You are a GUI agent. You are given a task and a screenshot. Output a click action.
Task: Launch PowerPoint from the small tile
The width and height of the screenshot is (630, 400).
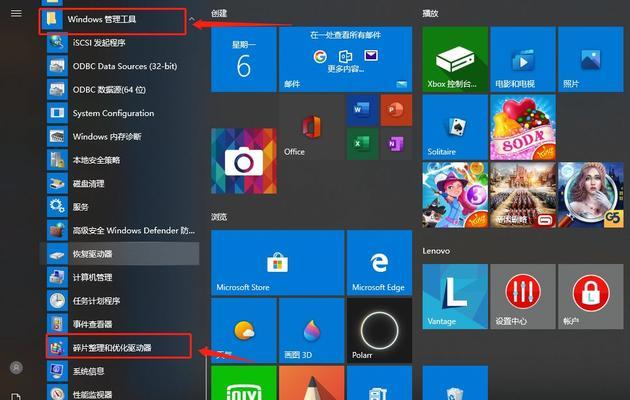point(396,110)
